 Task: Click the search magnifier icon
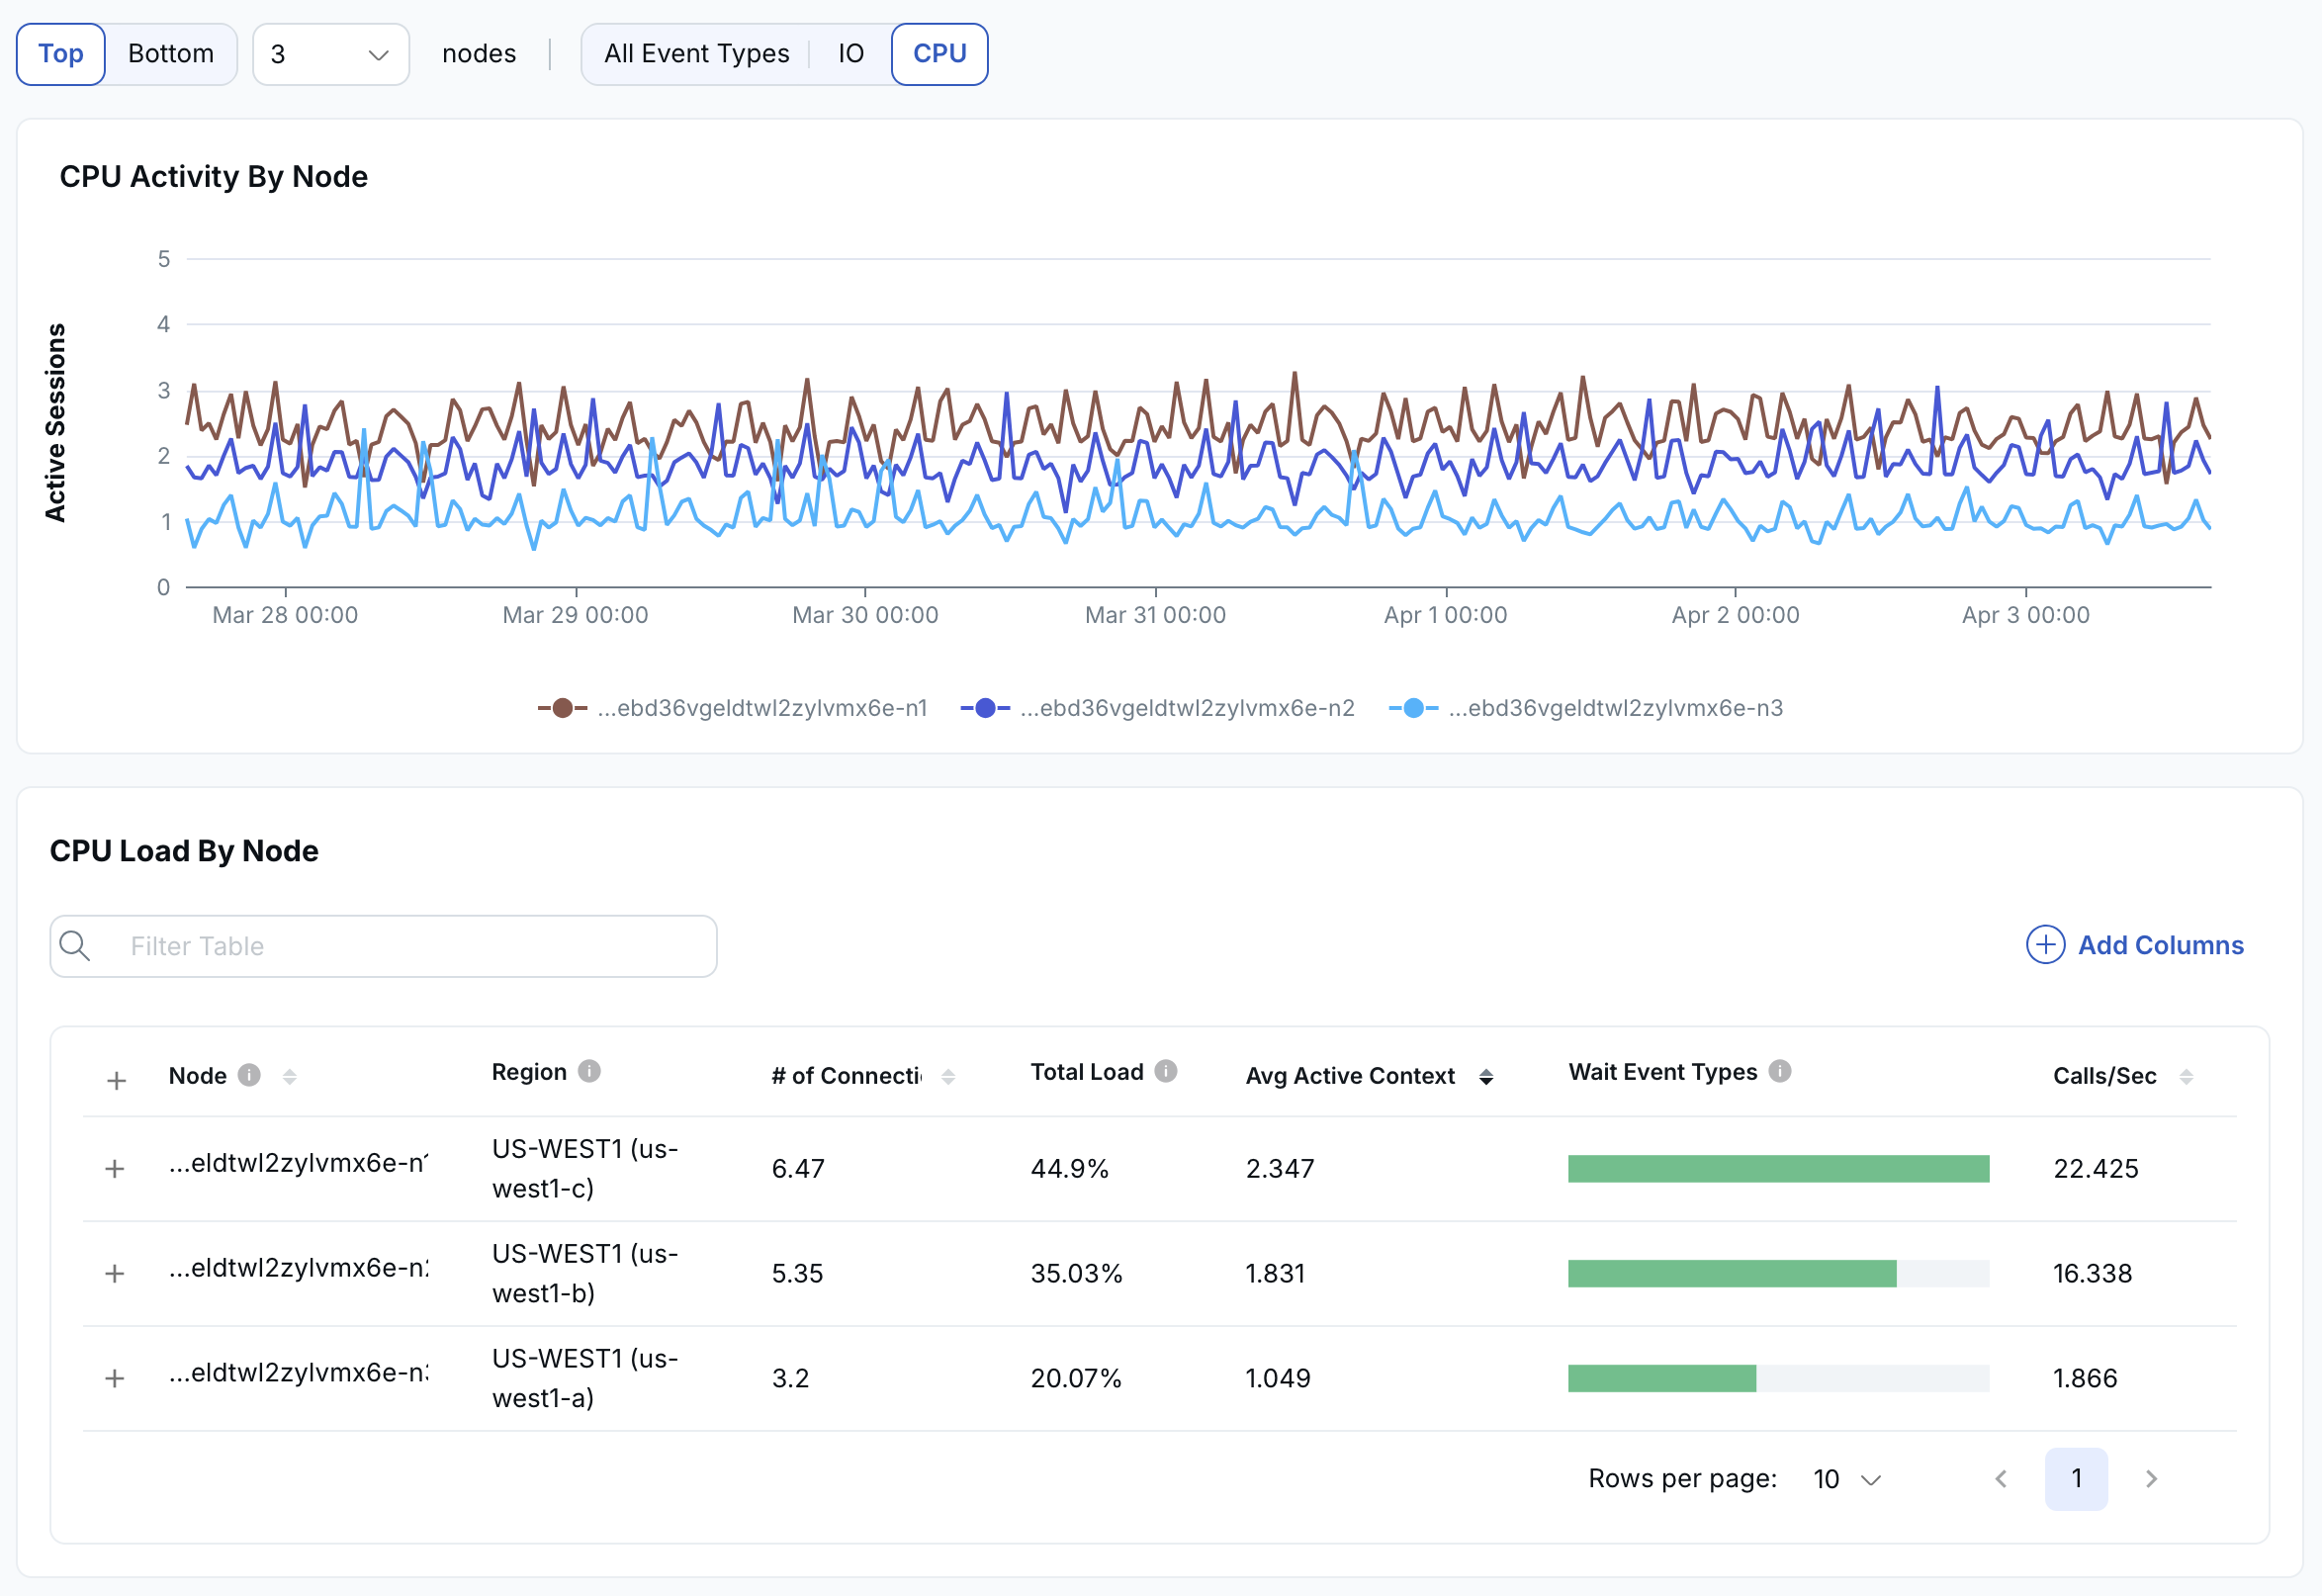click(75, 945)
